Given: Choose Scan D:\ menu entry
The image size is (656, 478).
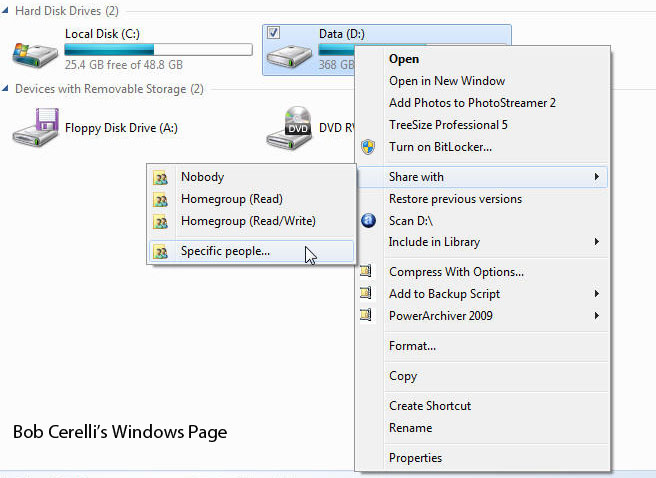Looking at the screenshot, I should click(483, 220).
